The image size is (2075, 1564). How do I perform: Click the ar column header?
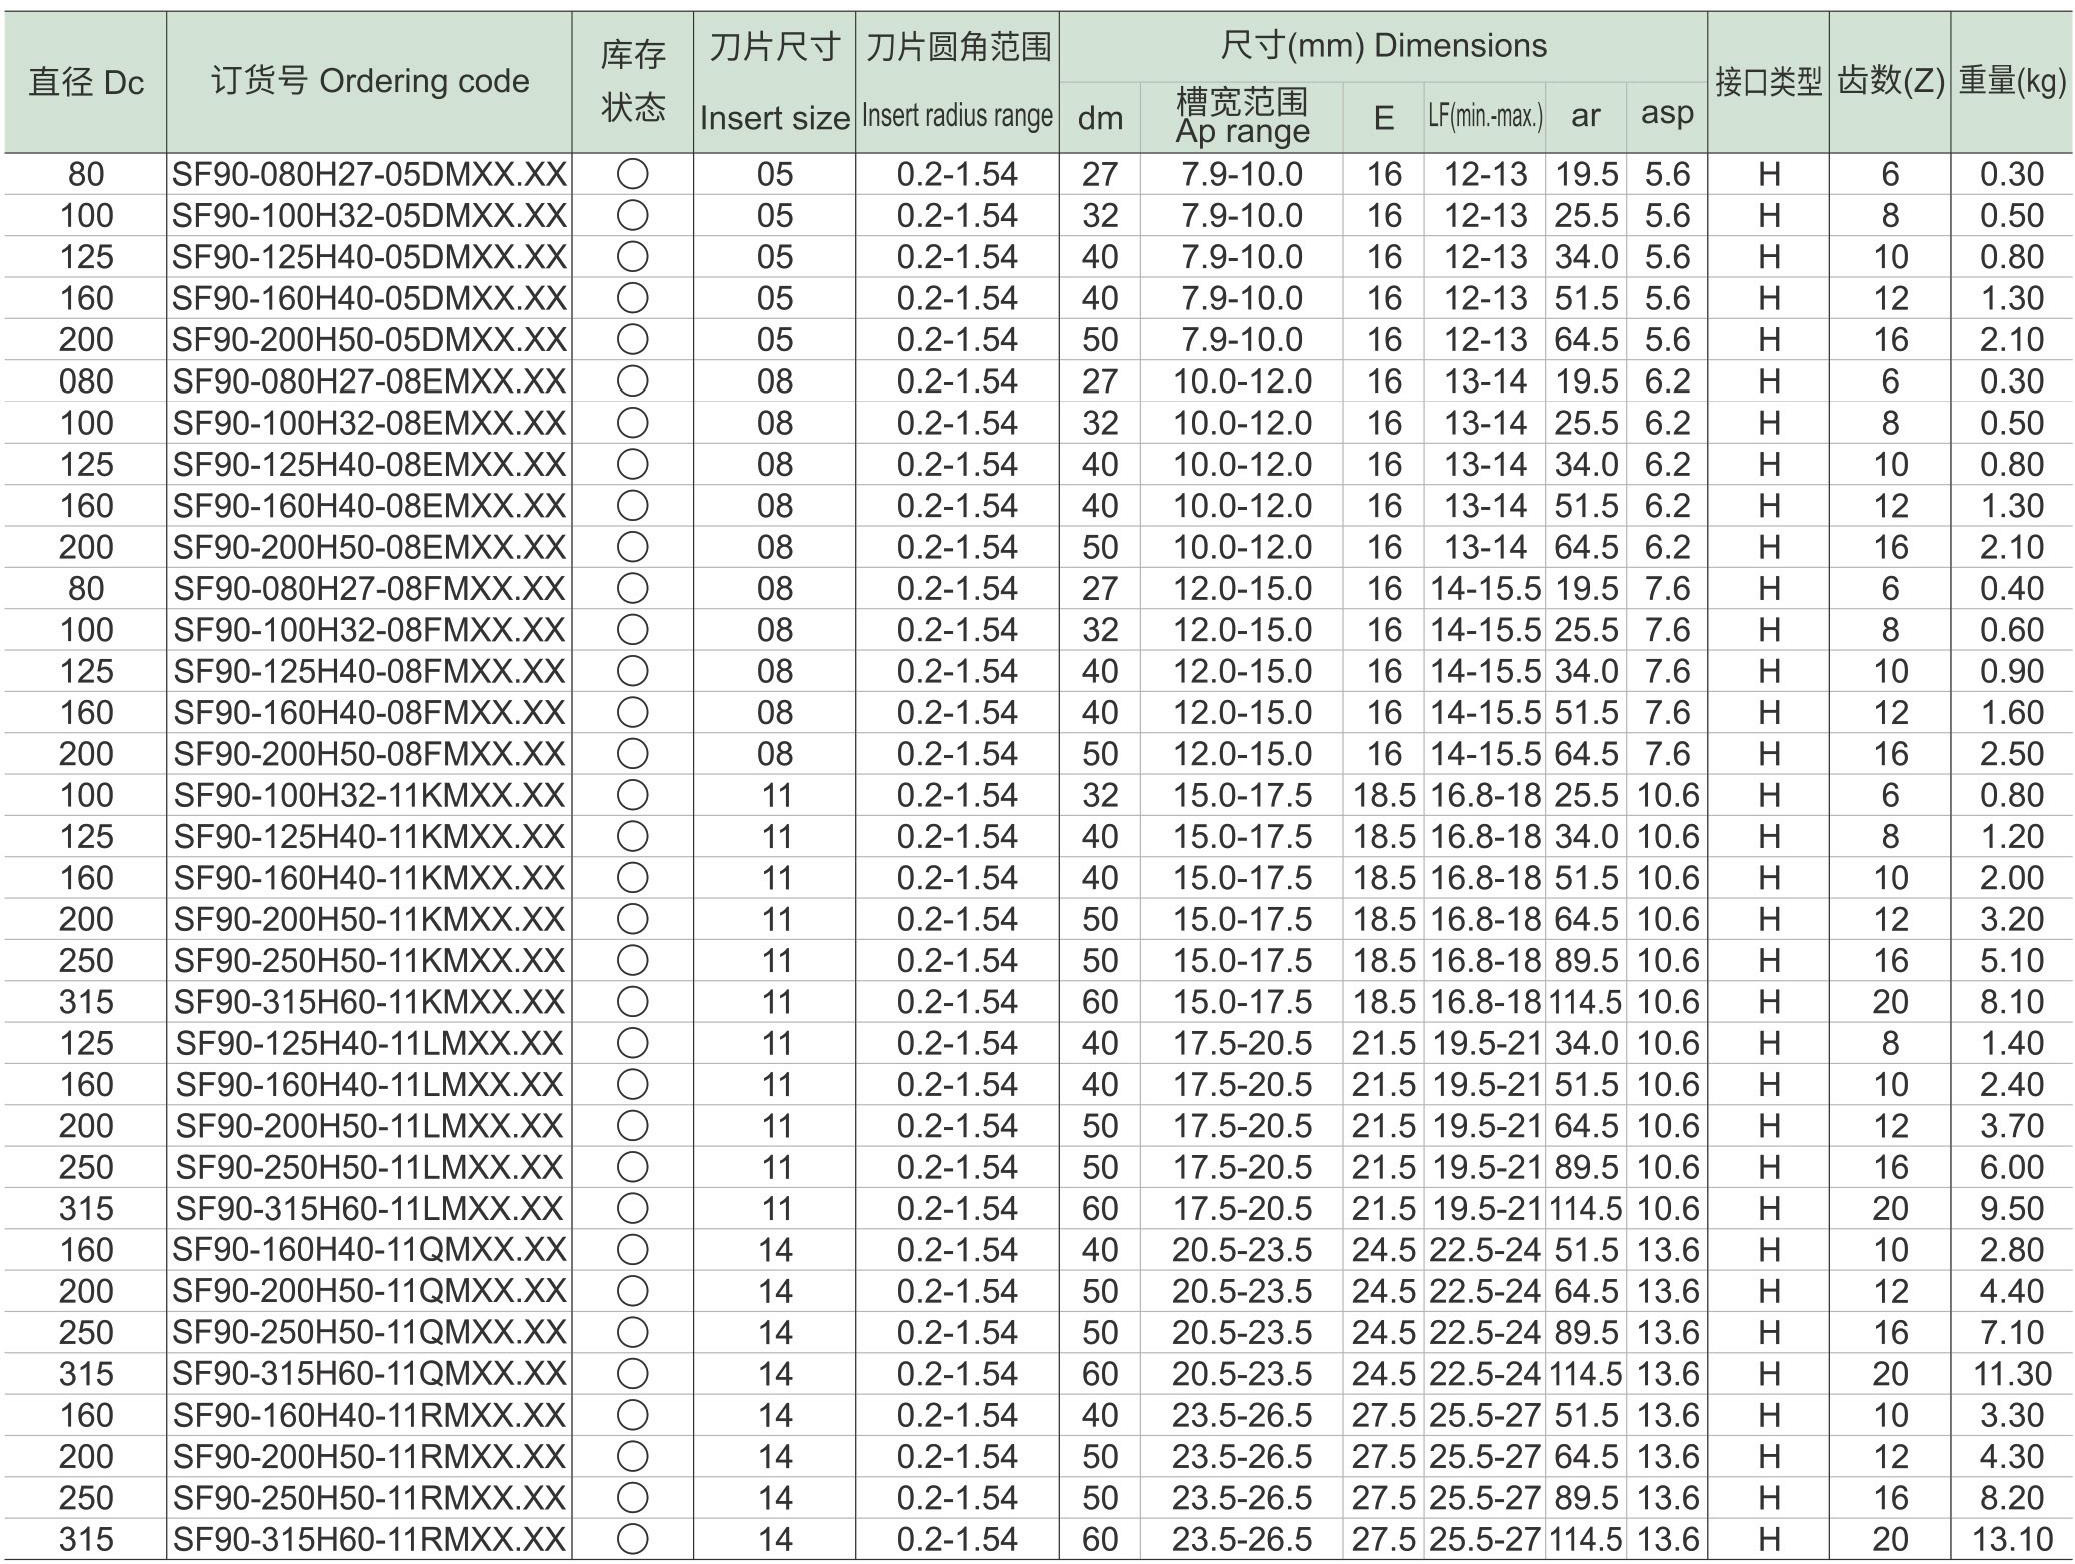pyautogui.click(x=1586, y=117)
